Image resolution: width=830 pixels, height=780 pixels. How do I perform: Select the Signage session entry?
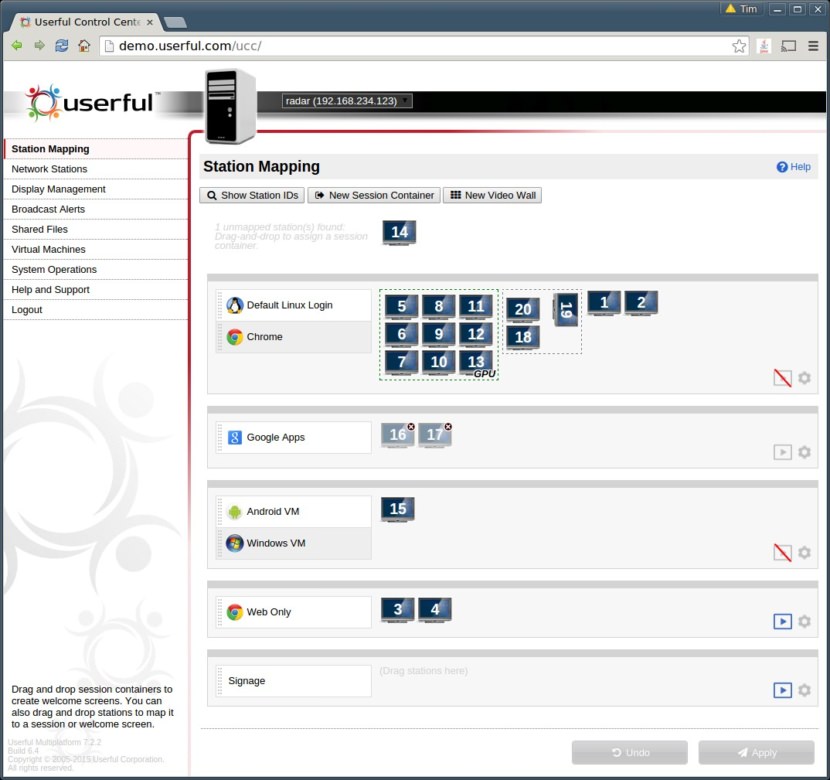tap(294, 681)
